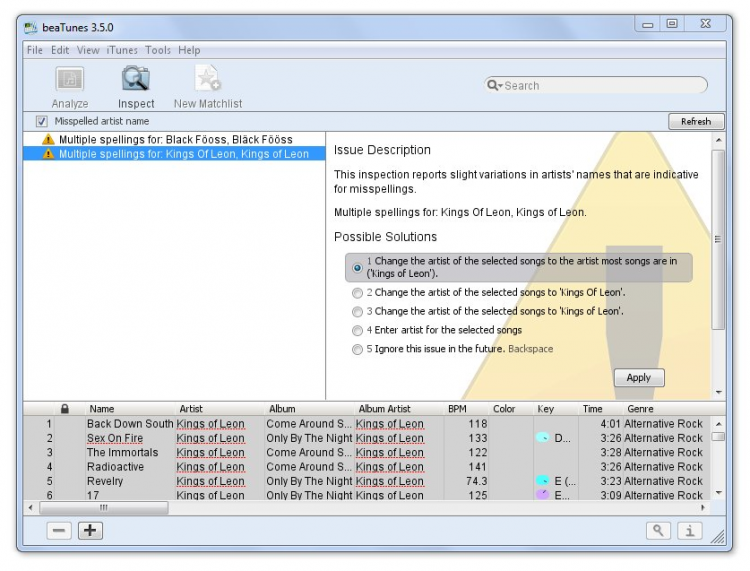Sort table by Key column header

point(556,409)
